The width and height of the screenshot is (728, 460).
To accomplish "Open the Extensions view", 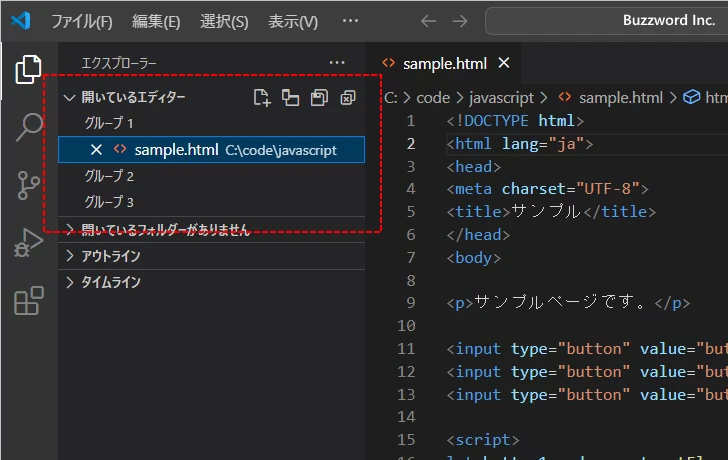I will [28, 301].
